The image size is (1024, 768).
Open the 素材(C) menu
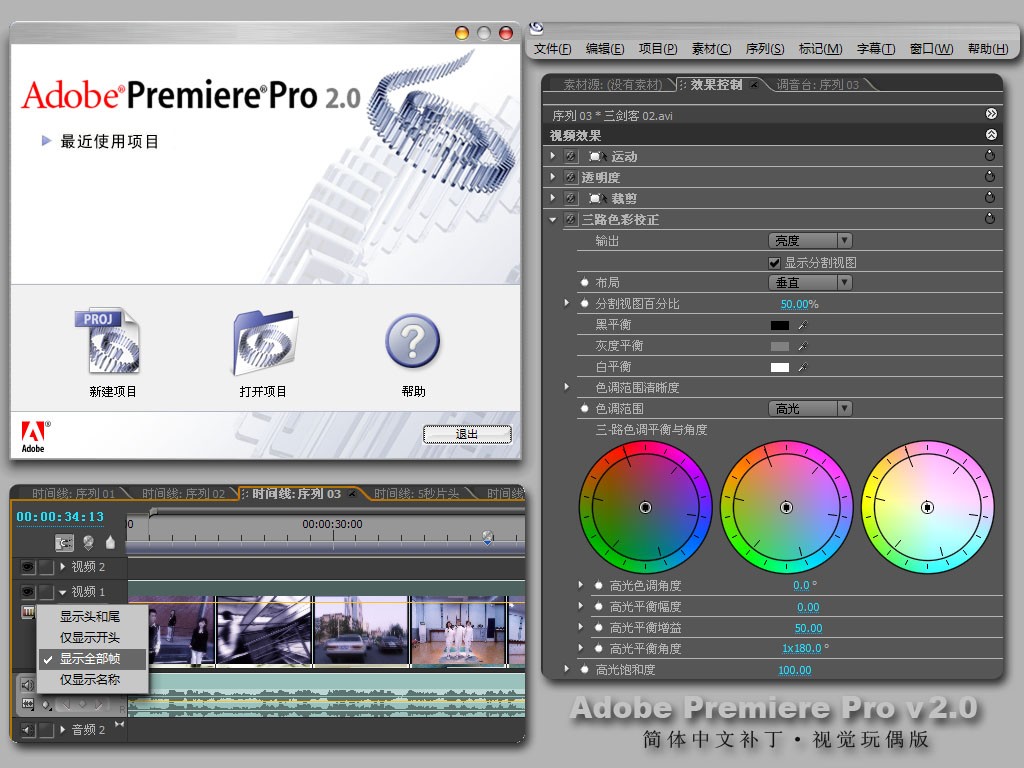coord(711,49)
